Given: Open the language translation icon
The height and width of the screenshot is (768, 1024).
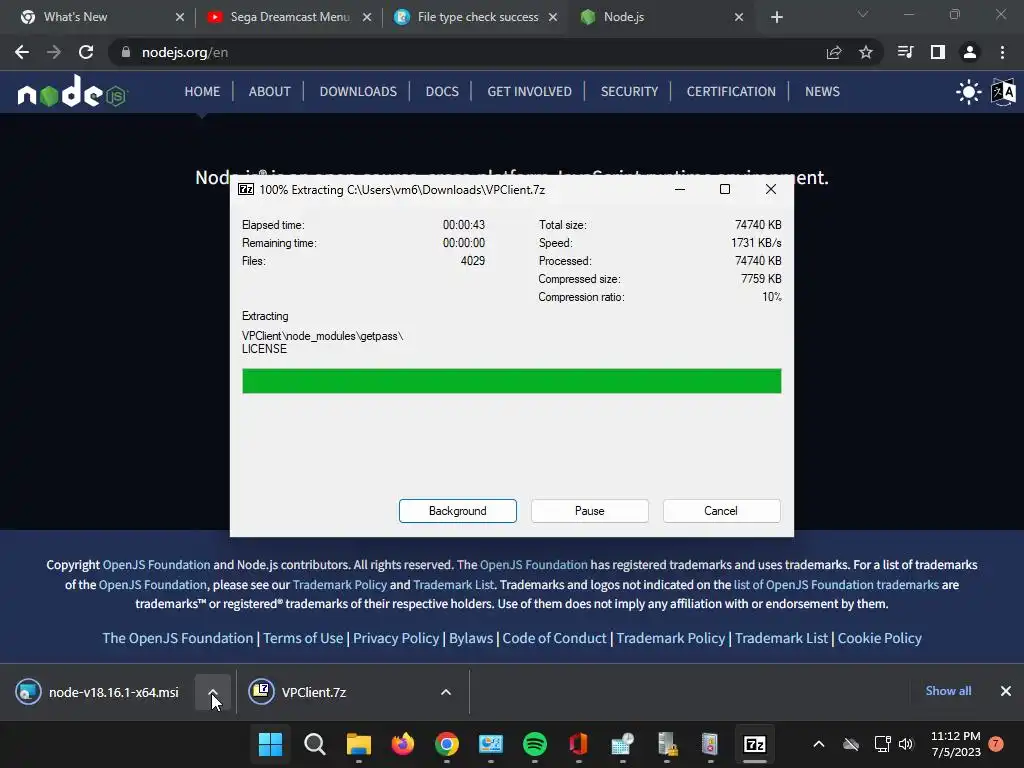Looking at the screenshot, I should tap(1004, 92).
